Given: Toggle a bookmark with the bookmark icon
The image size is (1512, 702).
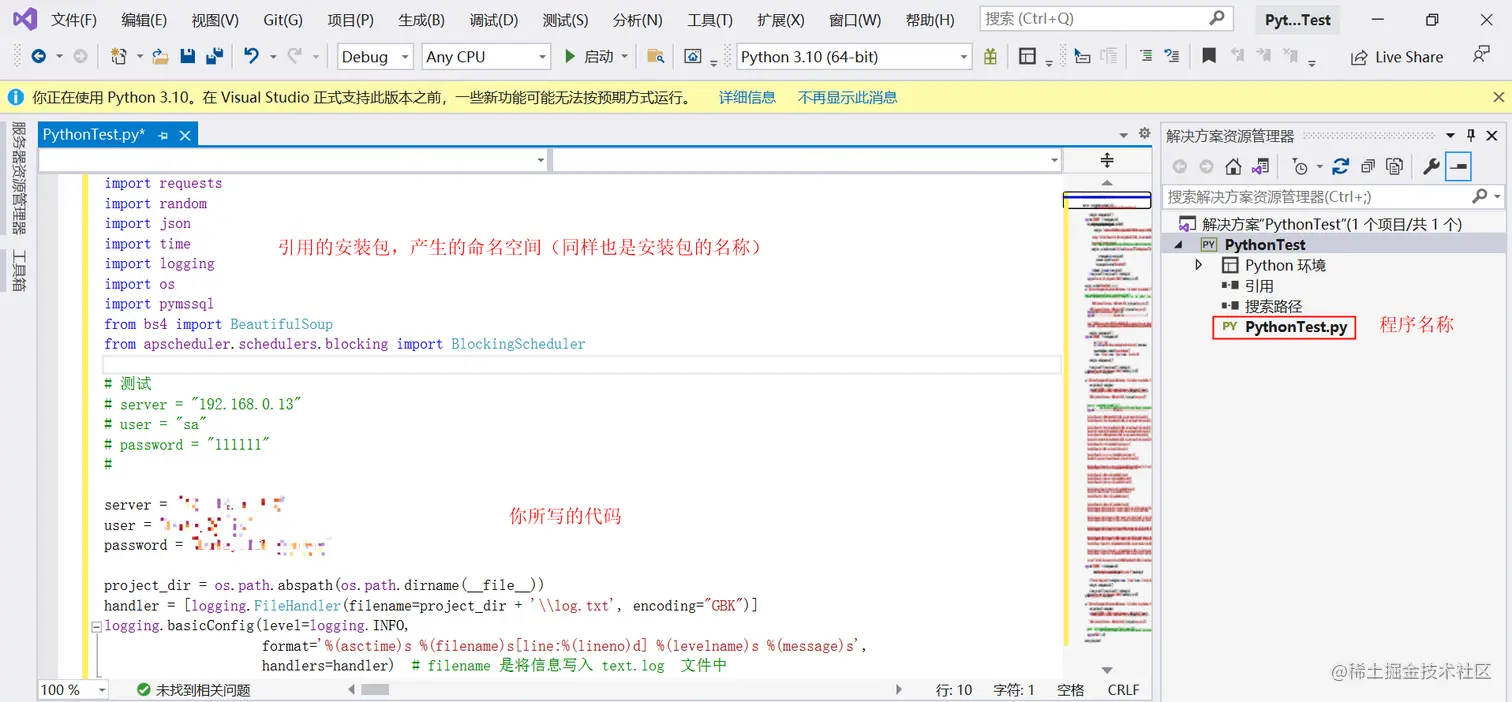Looking at the screenshot, I should pos(1209,57).
